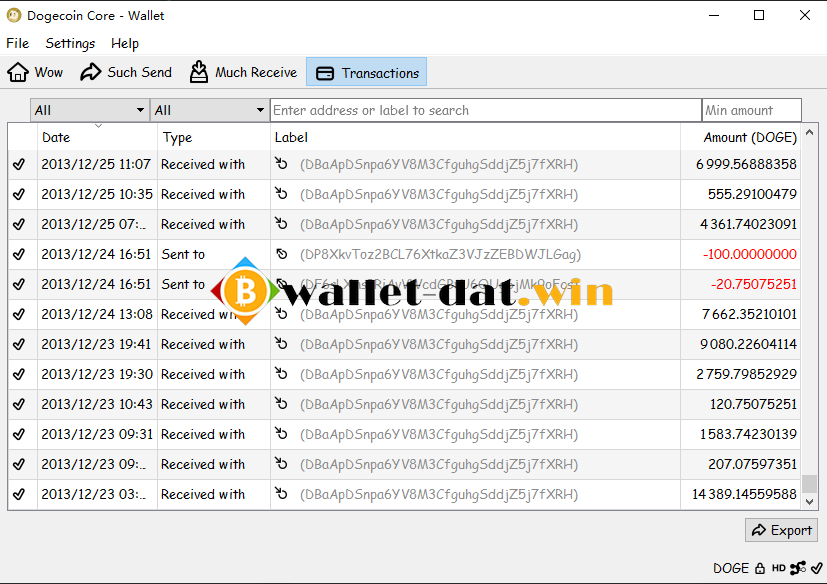Click the scrollbar down arrow

click(810, 502)
